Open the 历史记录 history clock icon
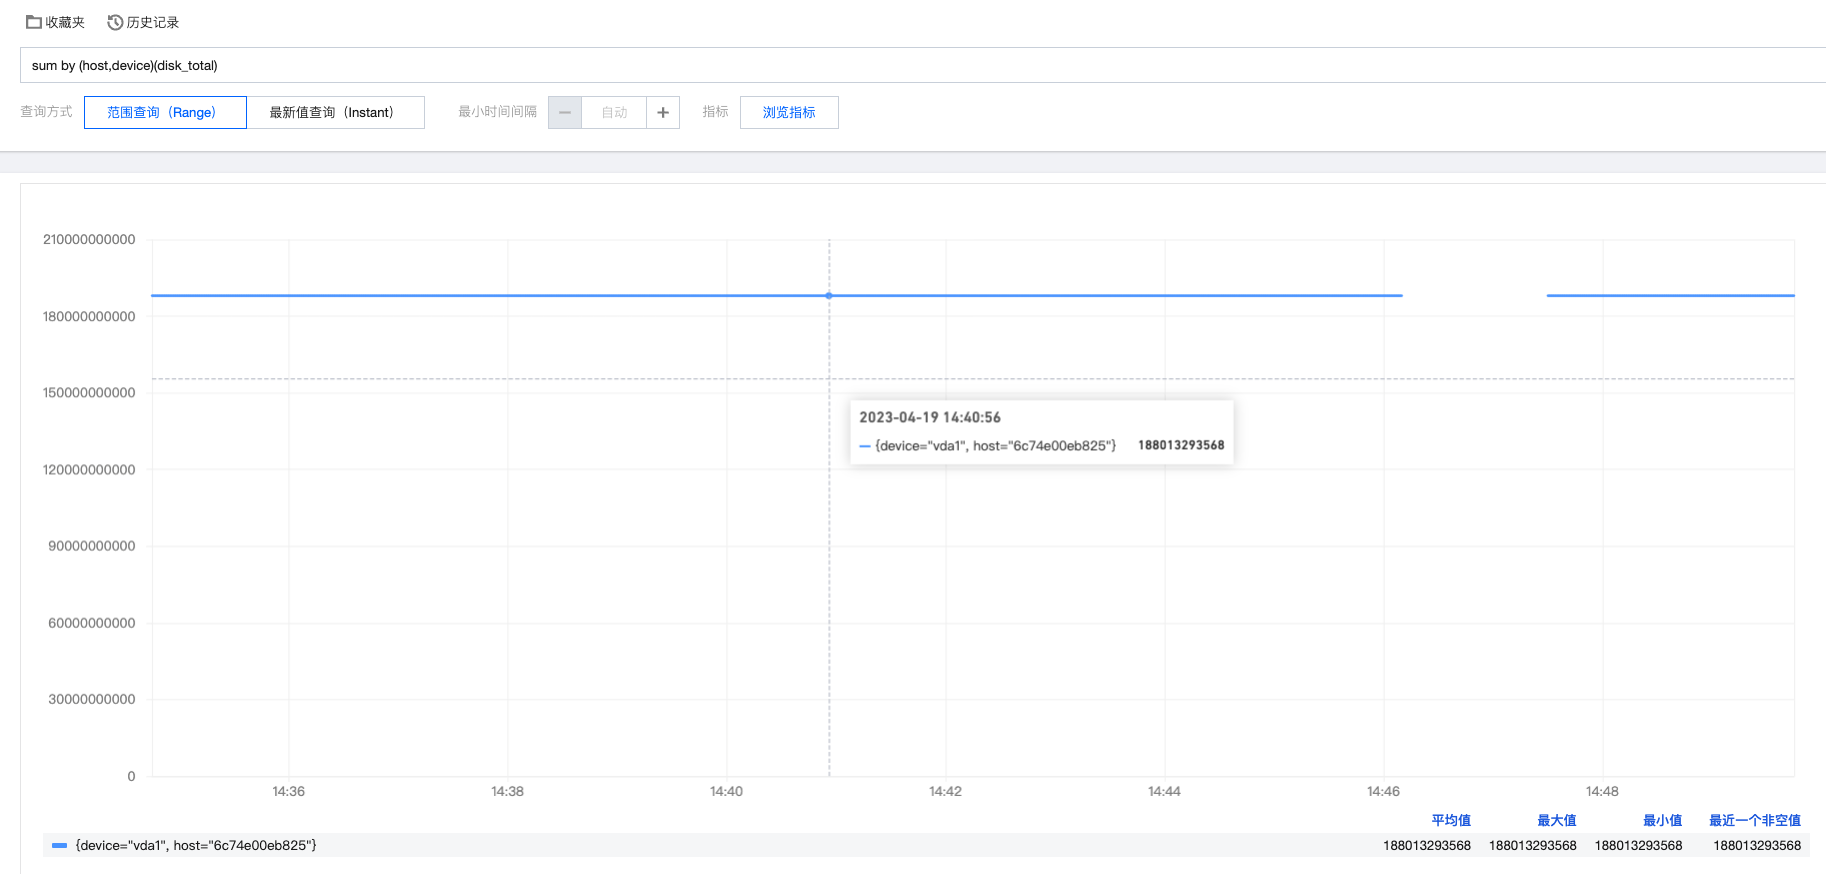Image resolution: width=1826 pixels, height=874 pixels. 115,22
